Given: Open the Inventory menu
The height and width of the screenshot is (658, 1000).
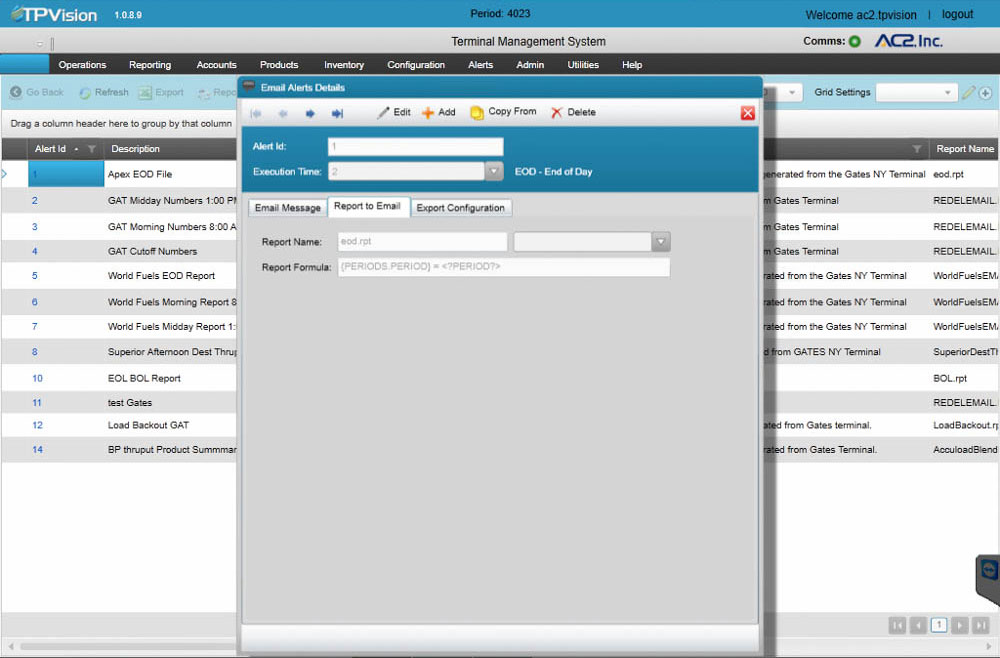Looking at the screenshot, I should click(344, 64).
